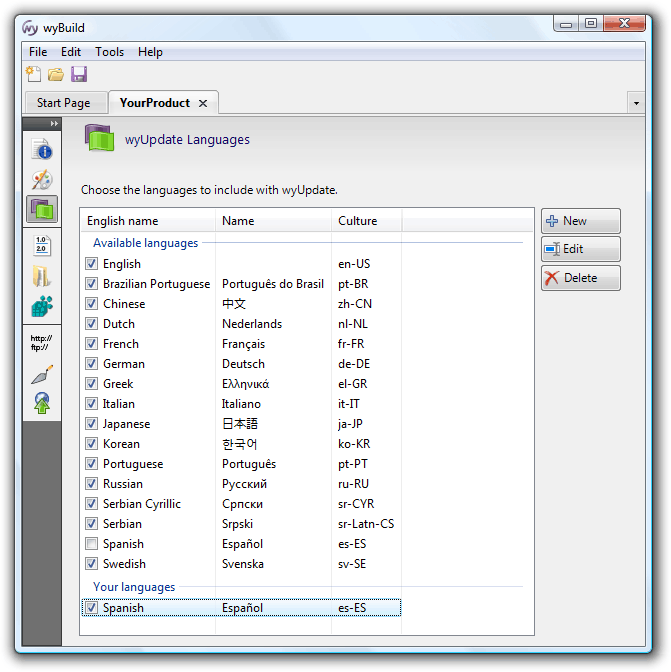Image resolution: width=671 pixels, height=672 pixels.
Task: Select the Portuguese pt-PT row
Action: point(241,464)
